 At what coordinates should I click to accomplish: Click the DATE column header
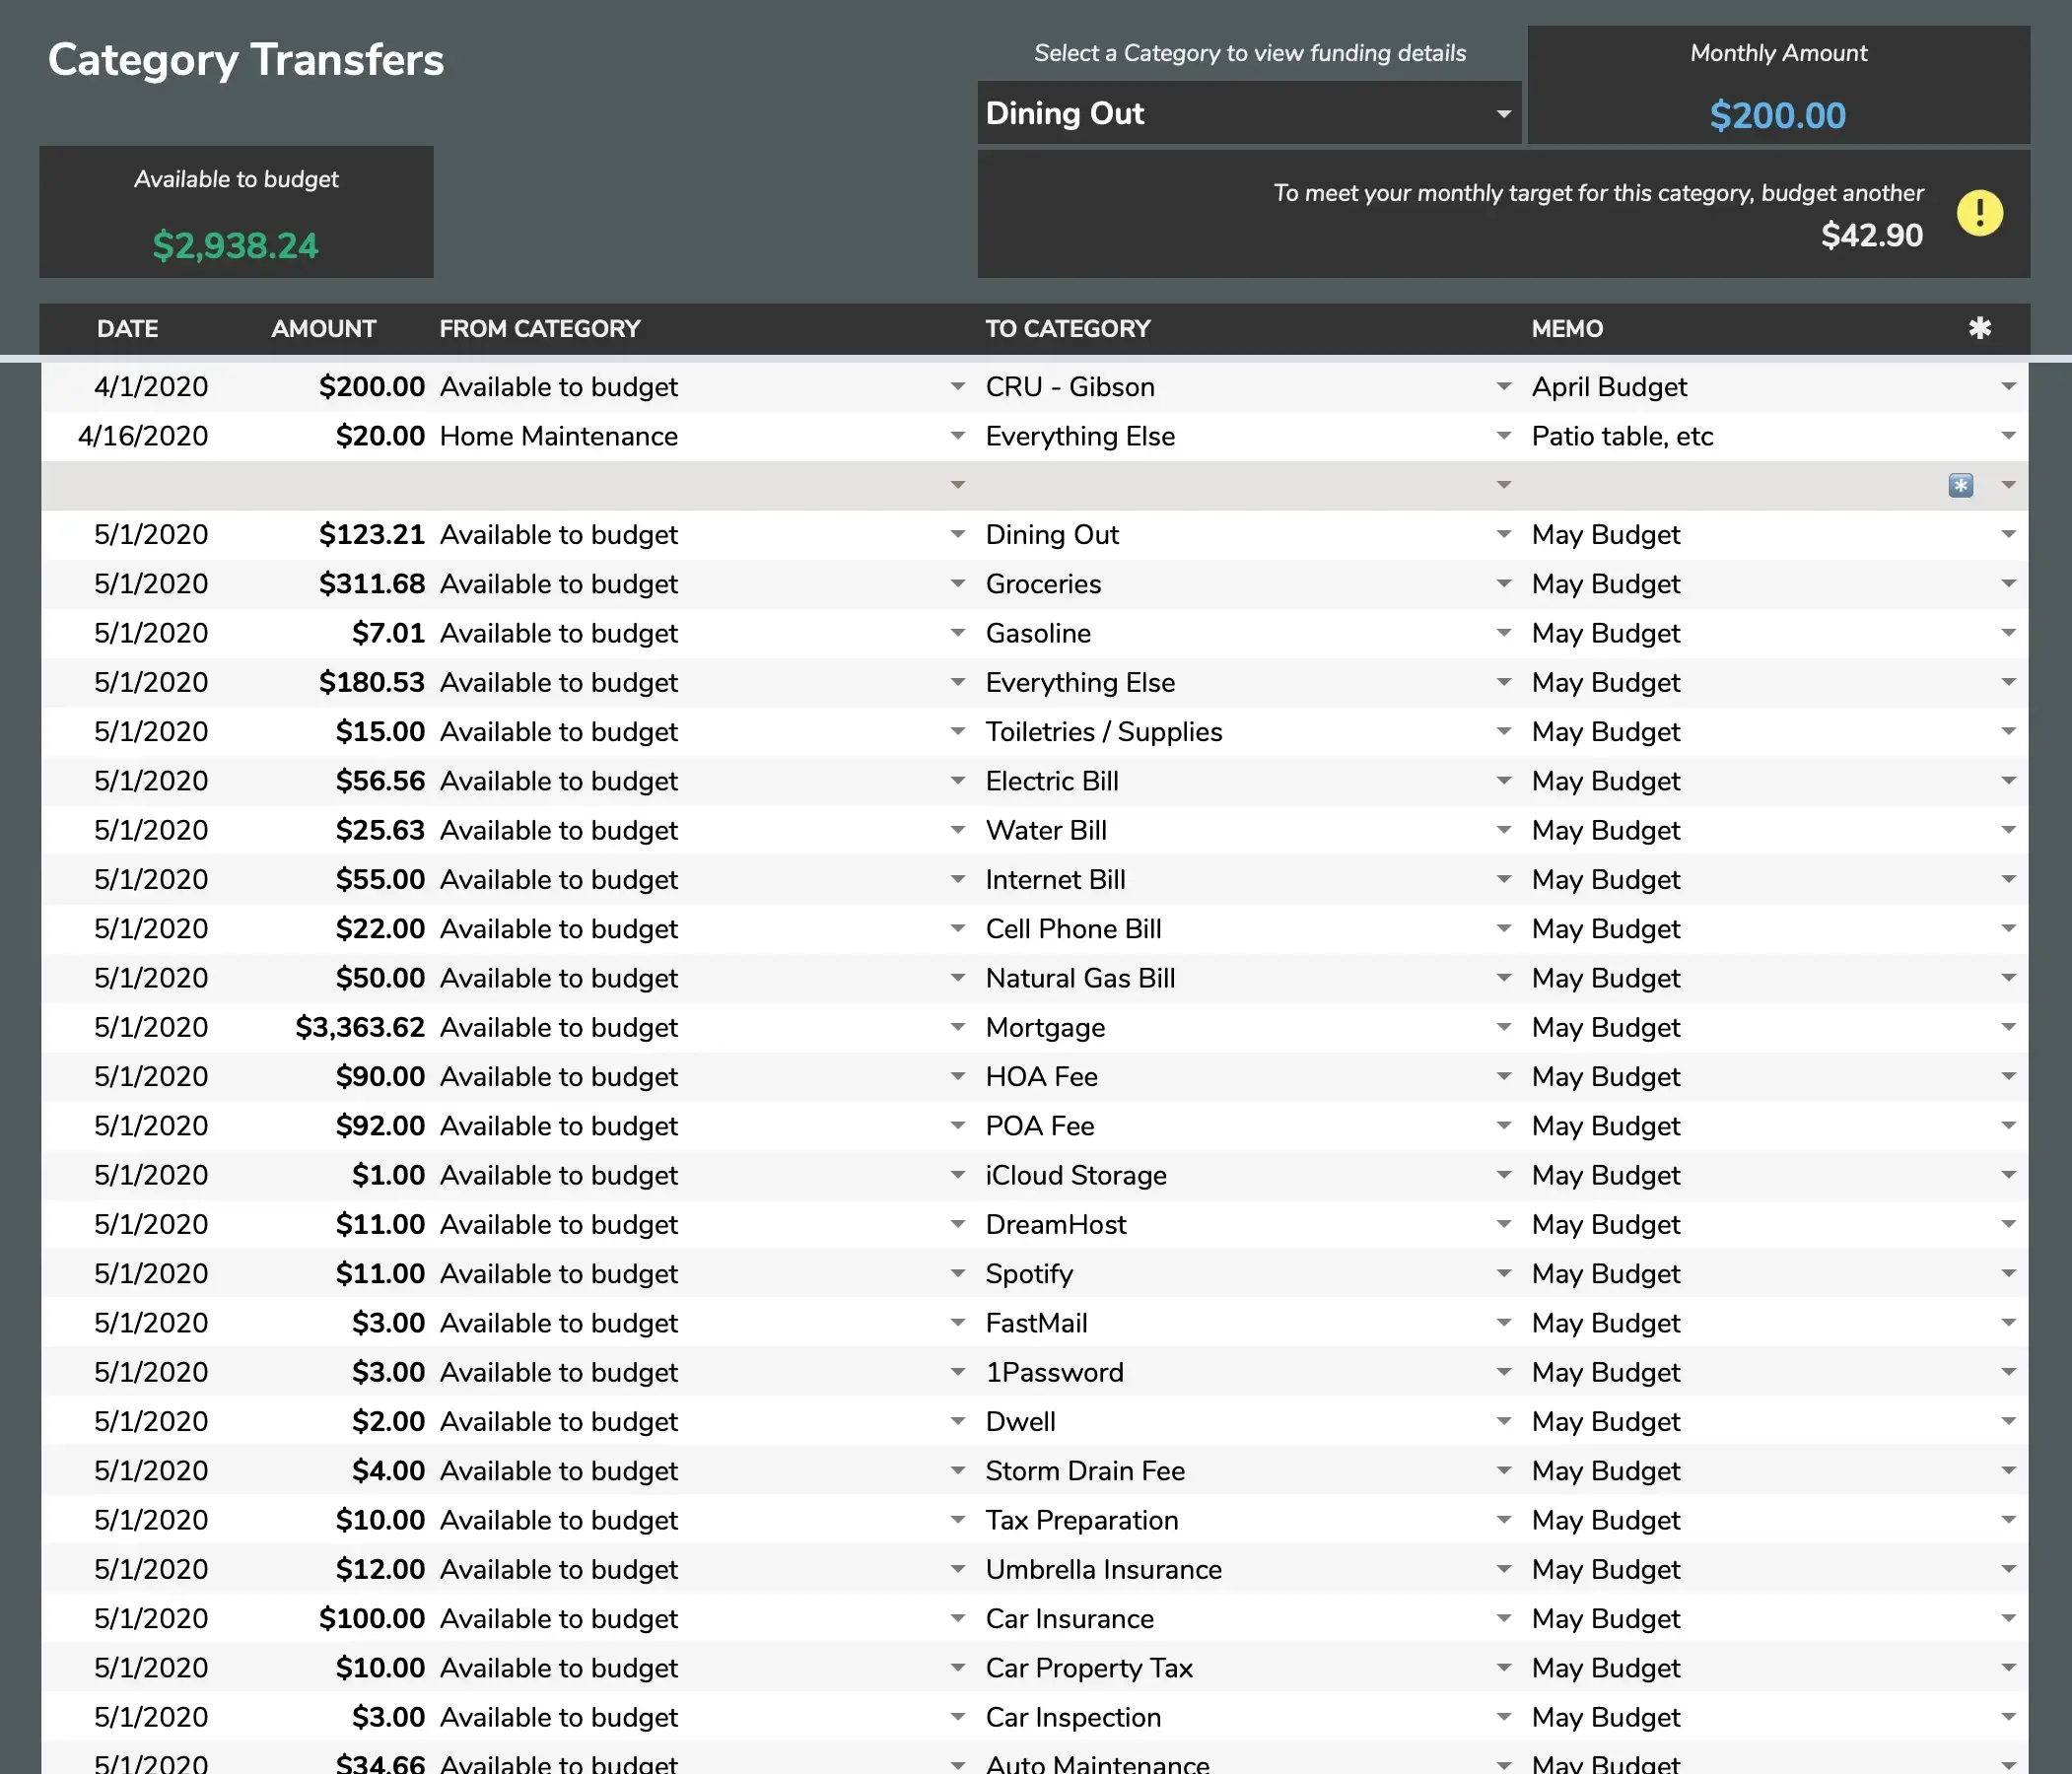coord(127,328)
